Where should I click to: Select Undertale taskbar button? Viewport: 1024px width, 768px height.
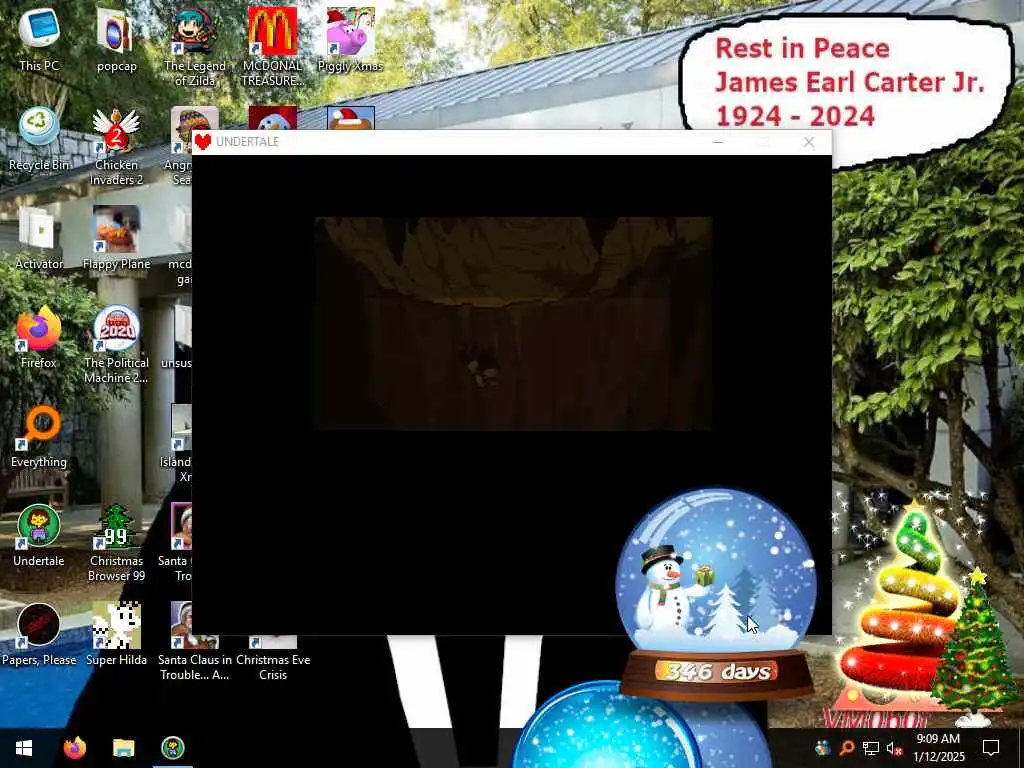(x=172, y=748)
